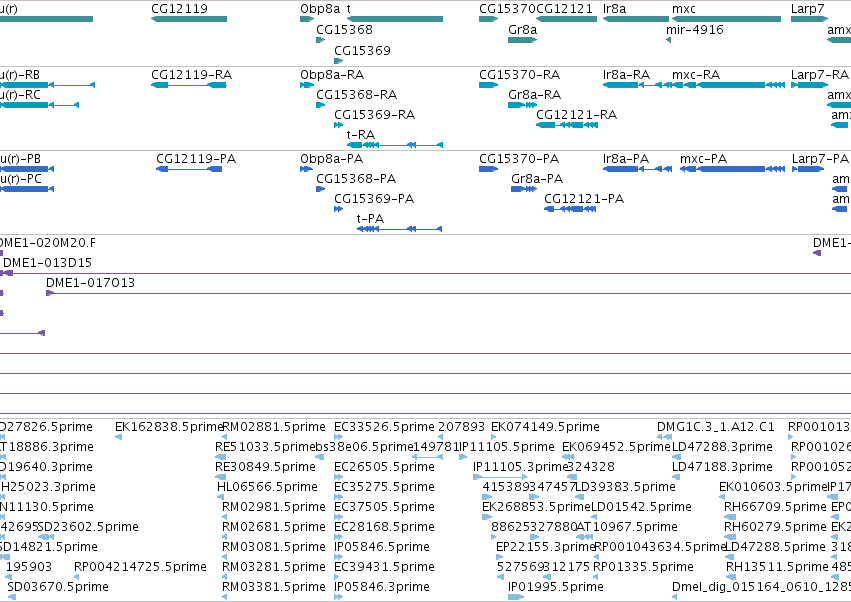Select the Obp8a-PA protein label
This screenshot has width=851, height=602.
pyautogui.click(x=332, y=159)
